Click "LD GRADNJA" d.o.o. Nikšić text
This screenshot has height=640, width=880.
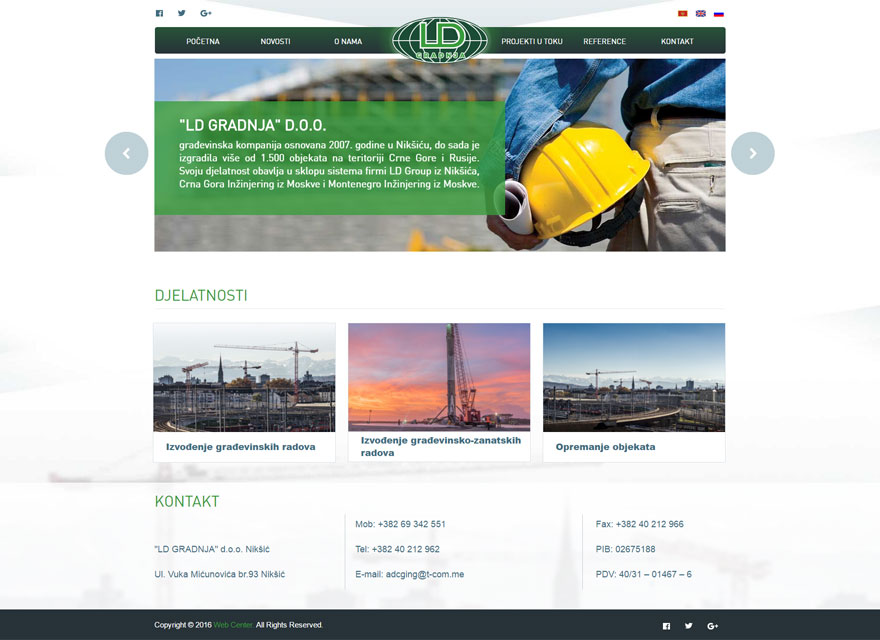(x=212, y=549)
